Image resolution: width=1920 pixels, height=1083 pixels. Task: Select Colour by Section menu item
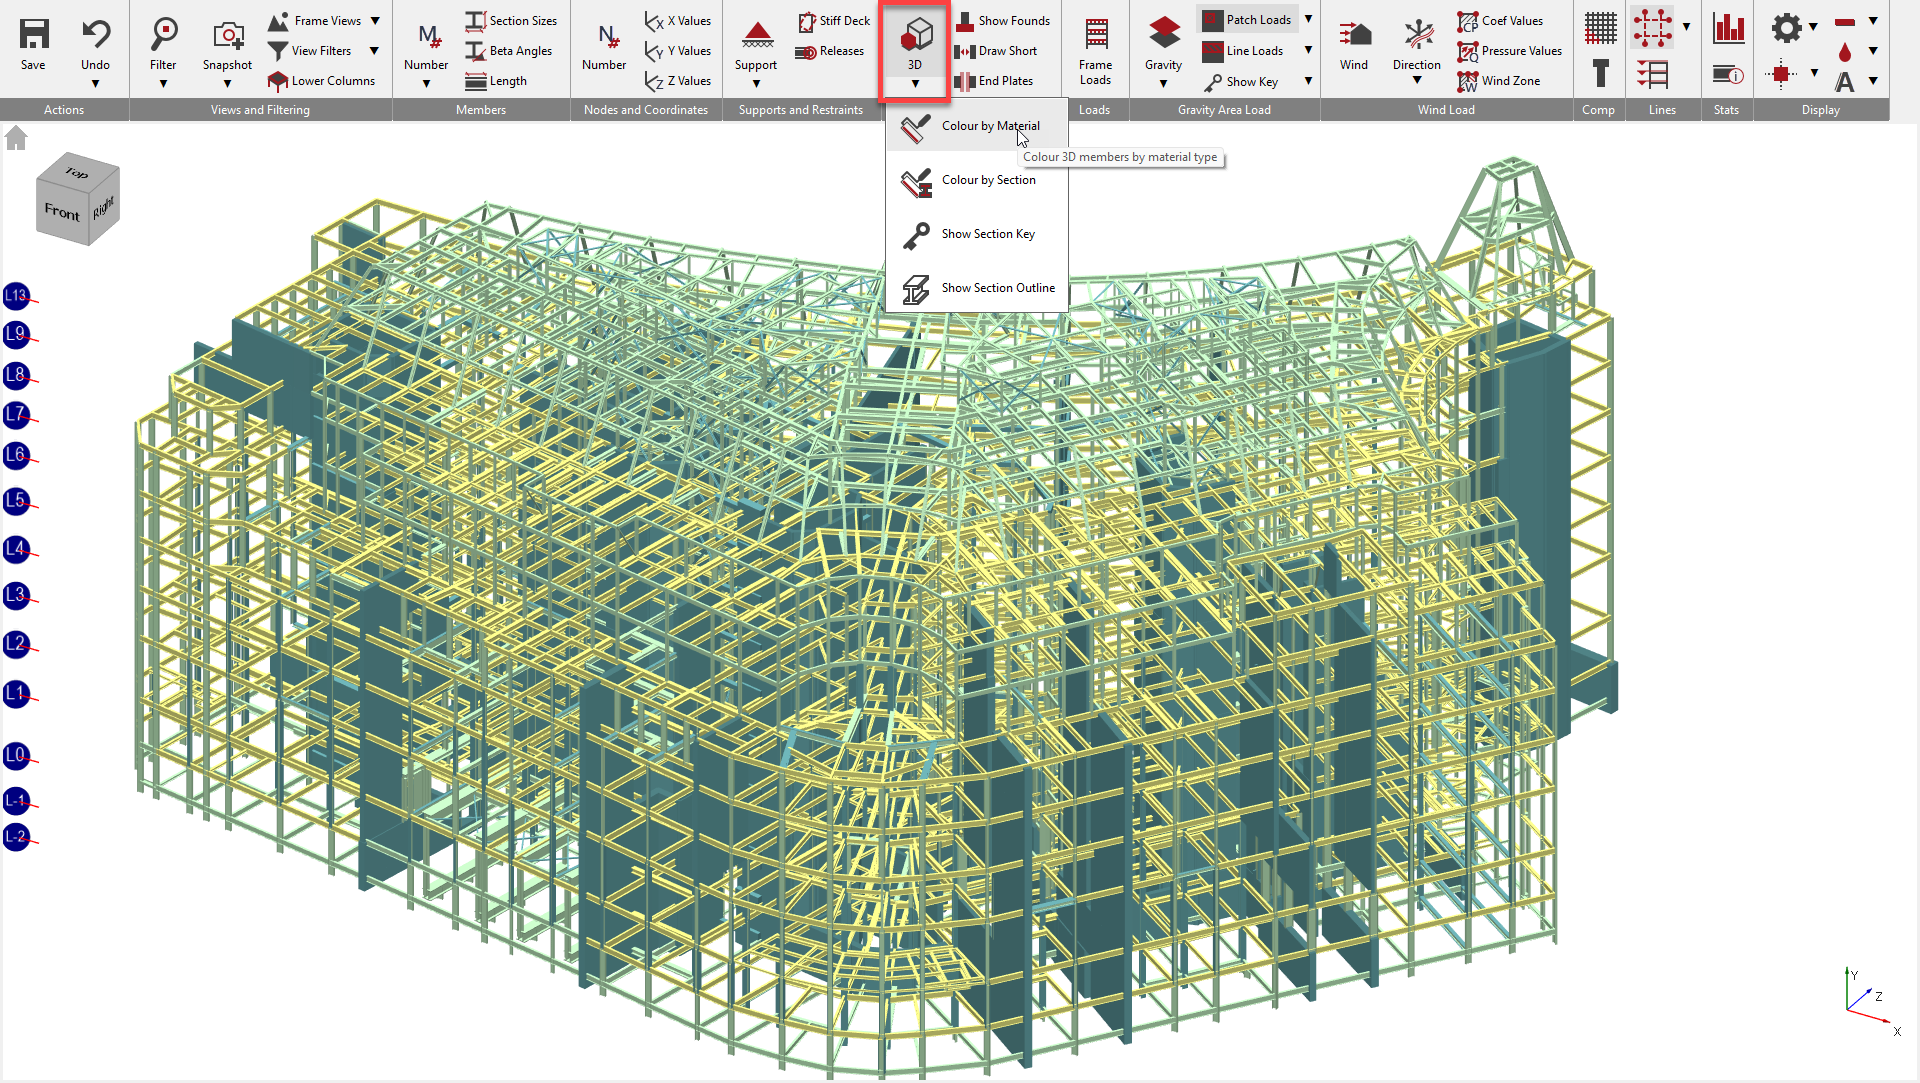[976, 180]
